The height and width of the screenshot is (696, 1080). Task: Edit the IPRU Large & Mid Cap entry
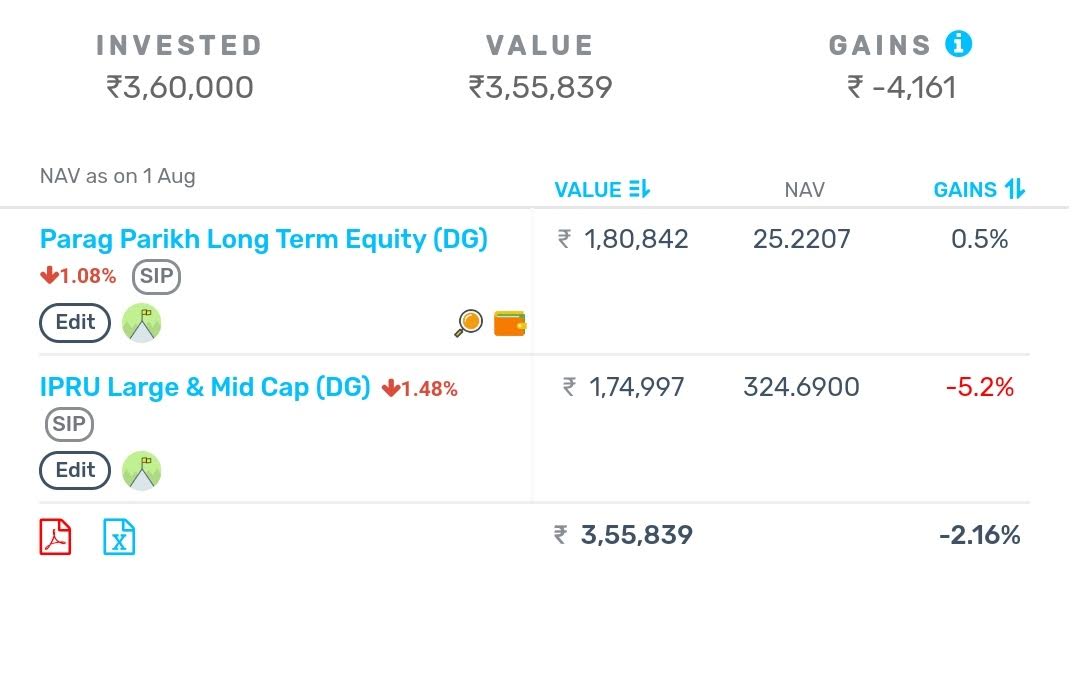pos(74,470)
